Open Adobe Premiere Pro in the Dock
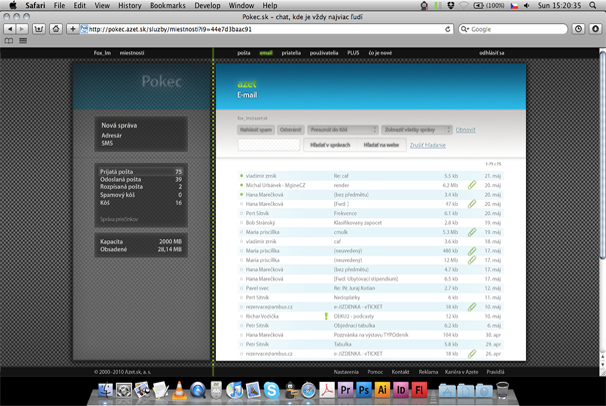 346,392
